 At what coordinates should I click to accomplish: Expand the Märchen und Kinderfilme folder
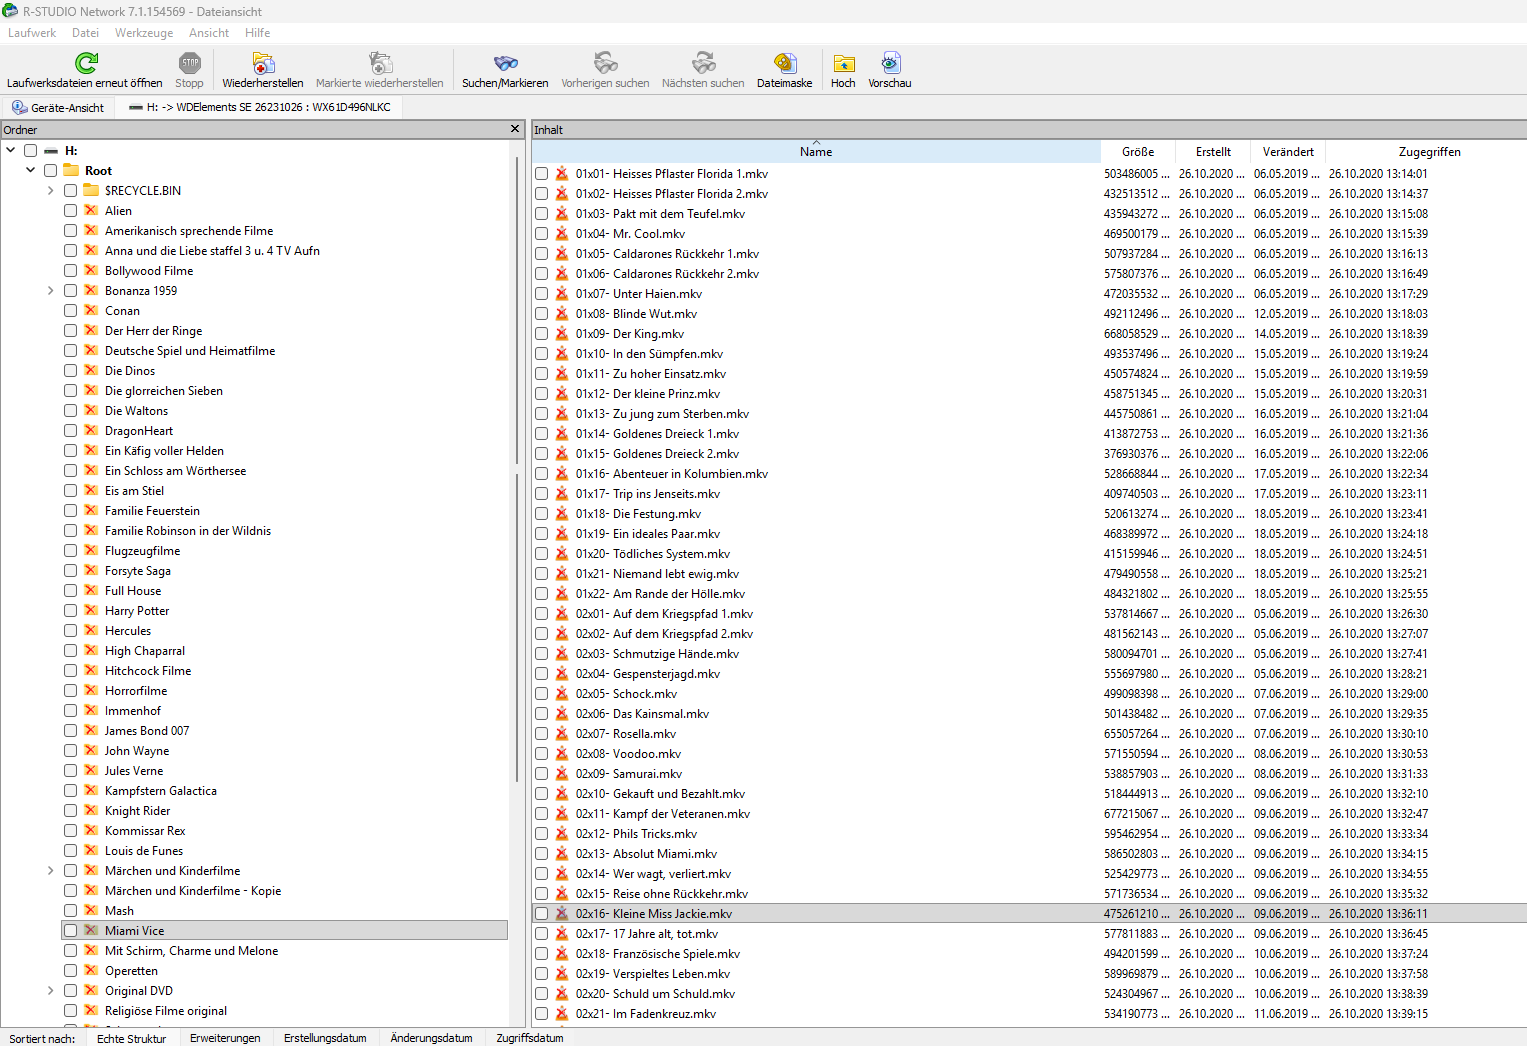(x=51, y=870)
